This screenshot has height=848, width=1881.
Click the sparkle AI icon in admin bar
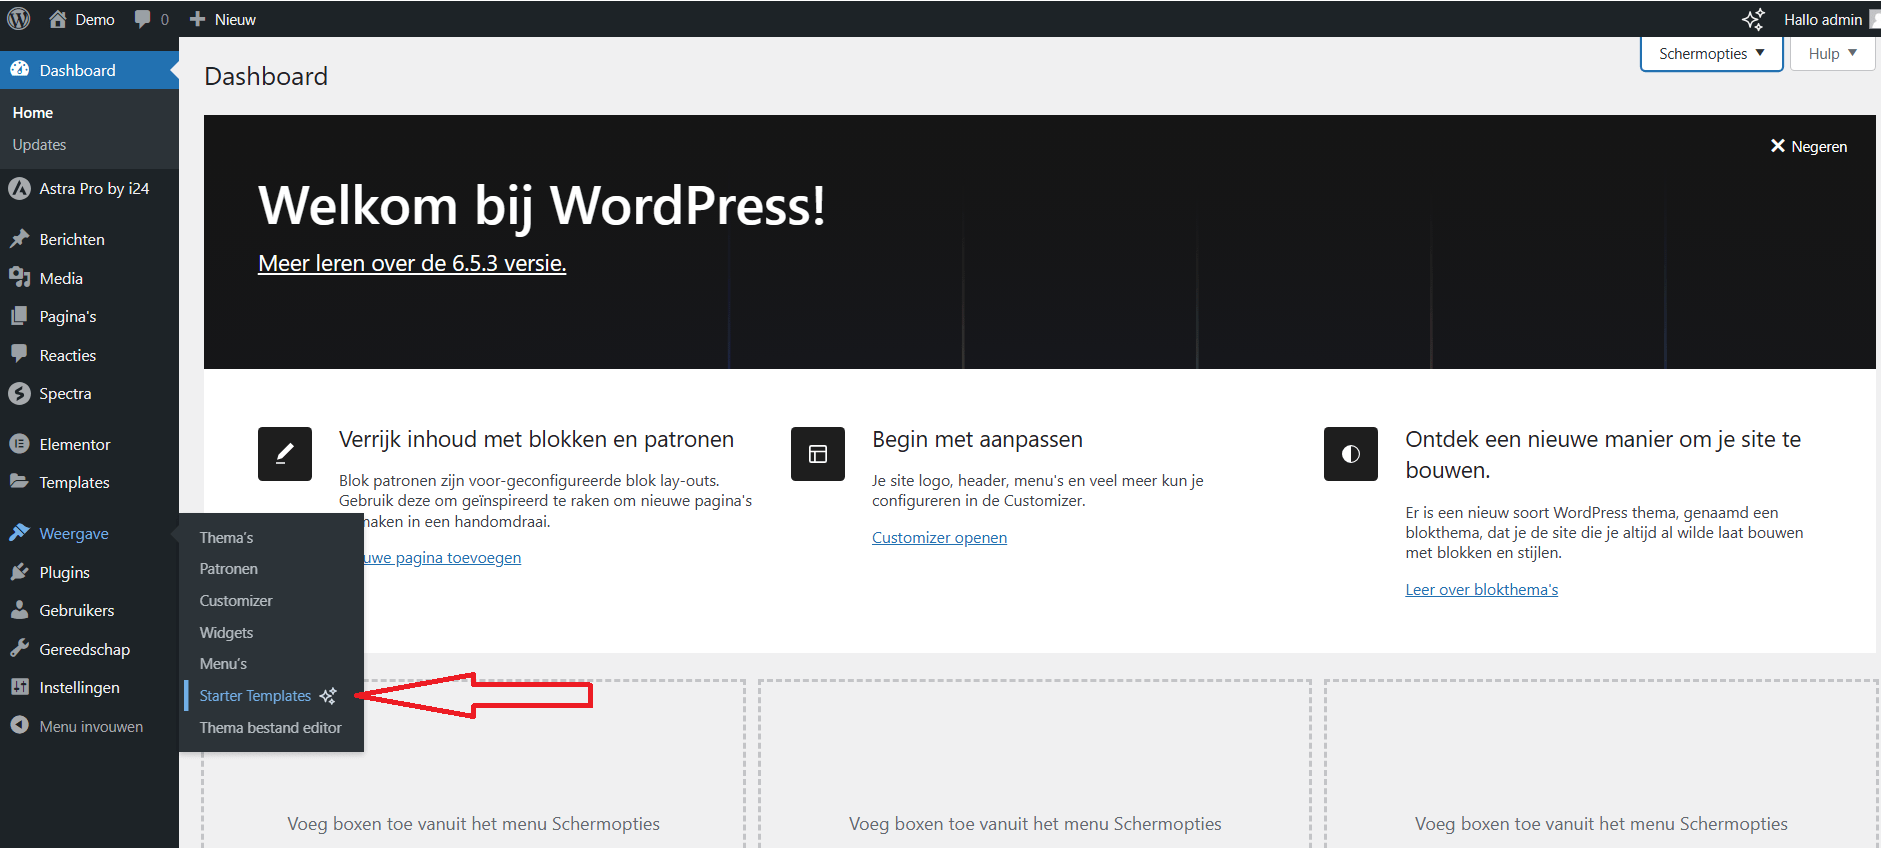pos(1753,19)
